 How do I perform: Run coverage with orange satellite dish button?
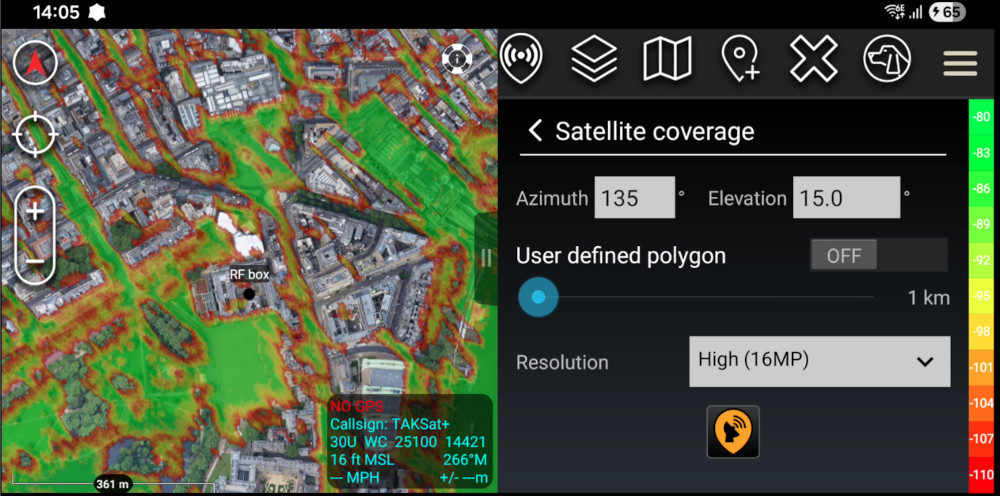tap(733, 432)
